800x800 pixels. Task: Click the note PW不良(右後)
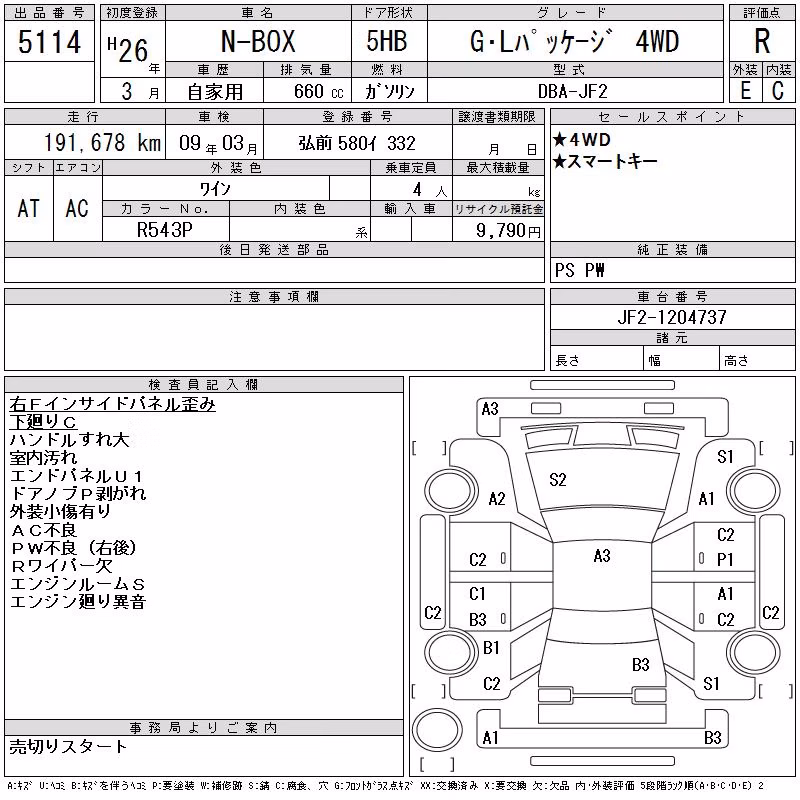click(x=74, y=547)
